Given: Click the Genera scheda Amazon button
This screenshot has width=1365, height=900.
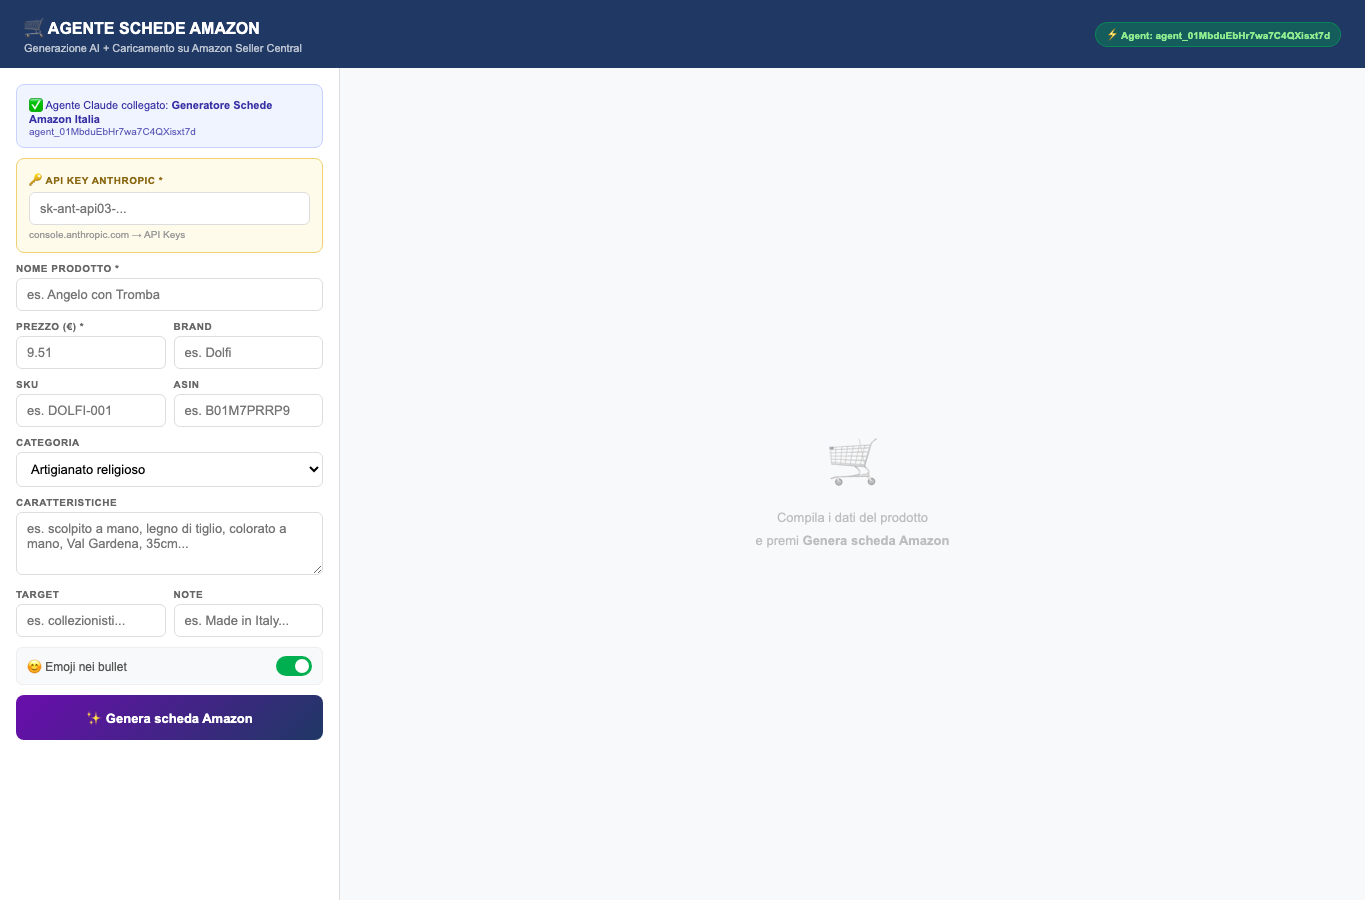Looking at the screenshot, I should coord(169,718).
